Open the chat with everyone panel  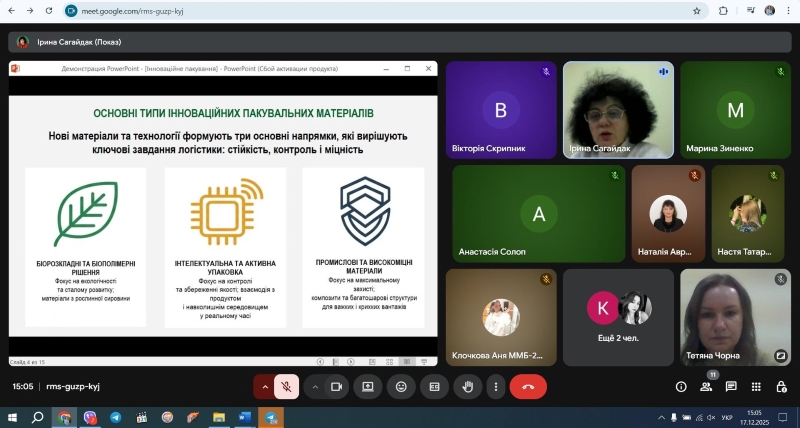click(731, 386)
